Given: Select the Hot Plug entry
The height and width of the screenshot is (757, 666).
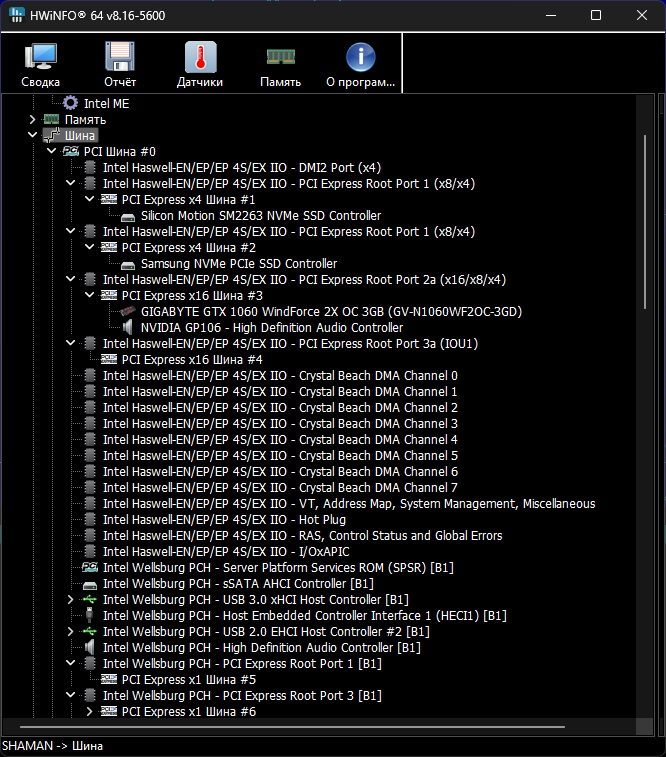Looking at the screenshot, I should (224, 519).
